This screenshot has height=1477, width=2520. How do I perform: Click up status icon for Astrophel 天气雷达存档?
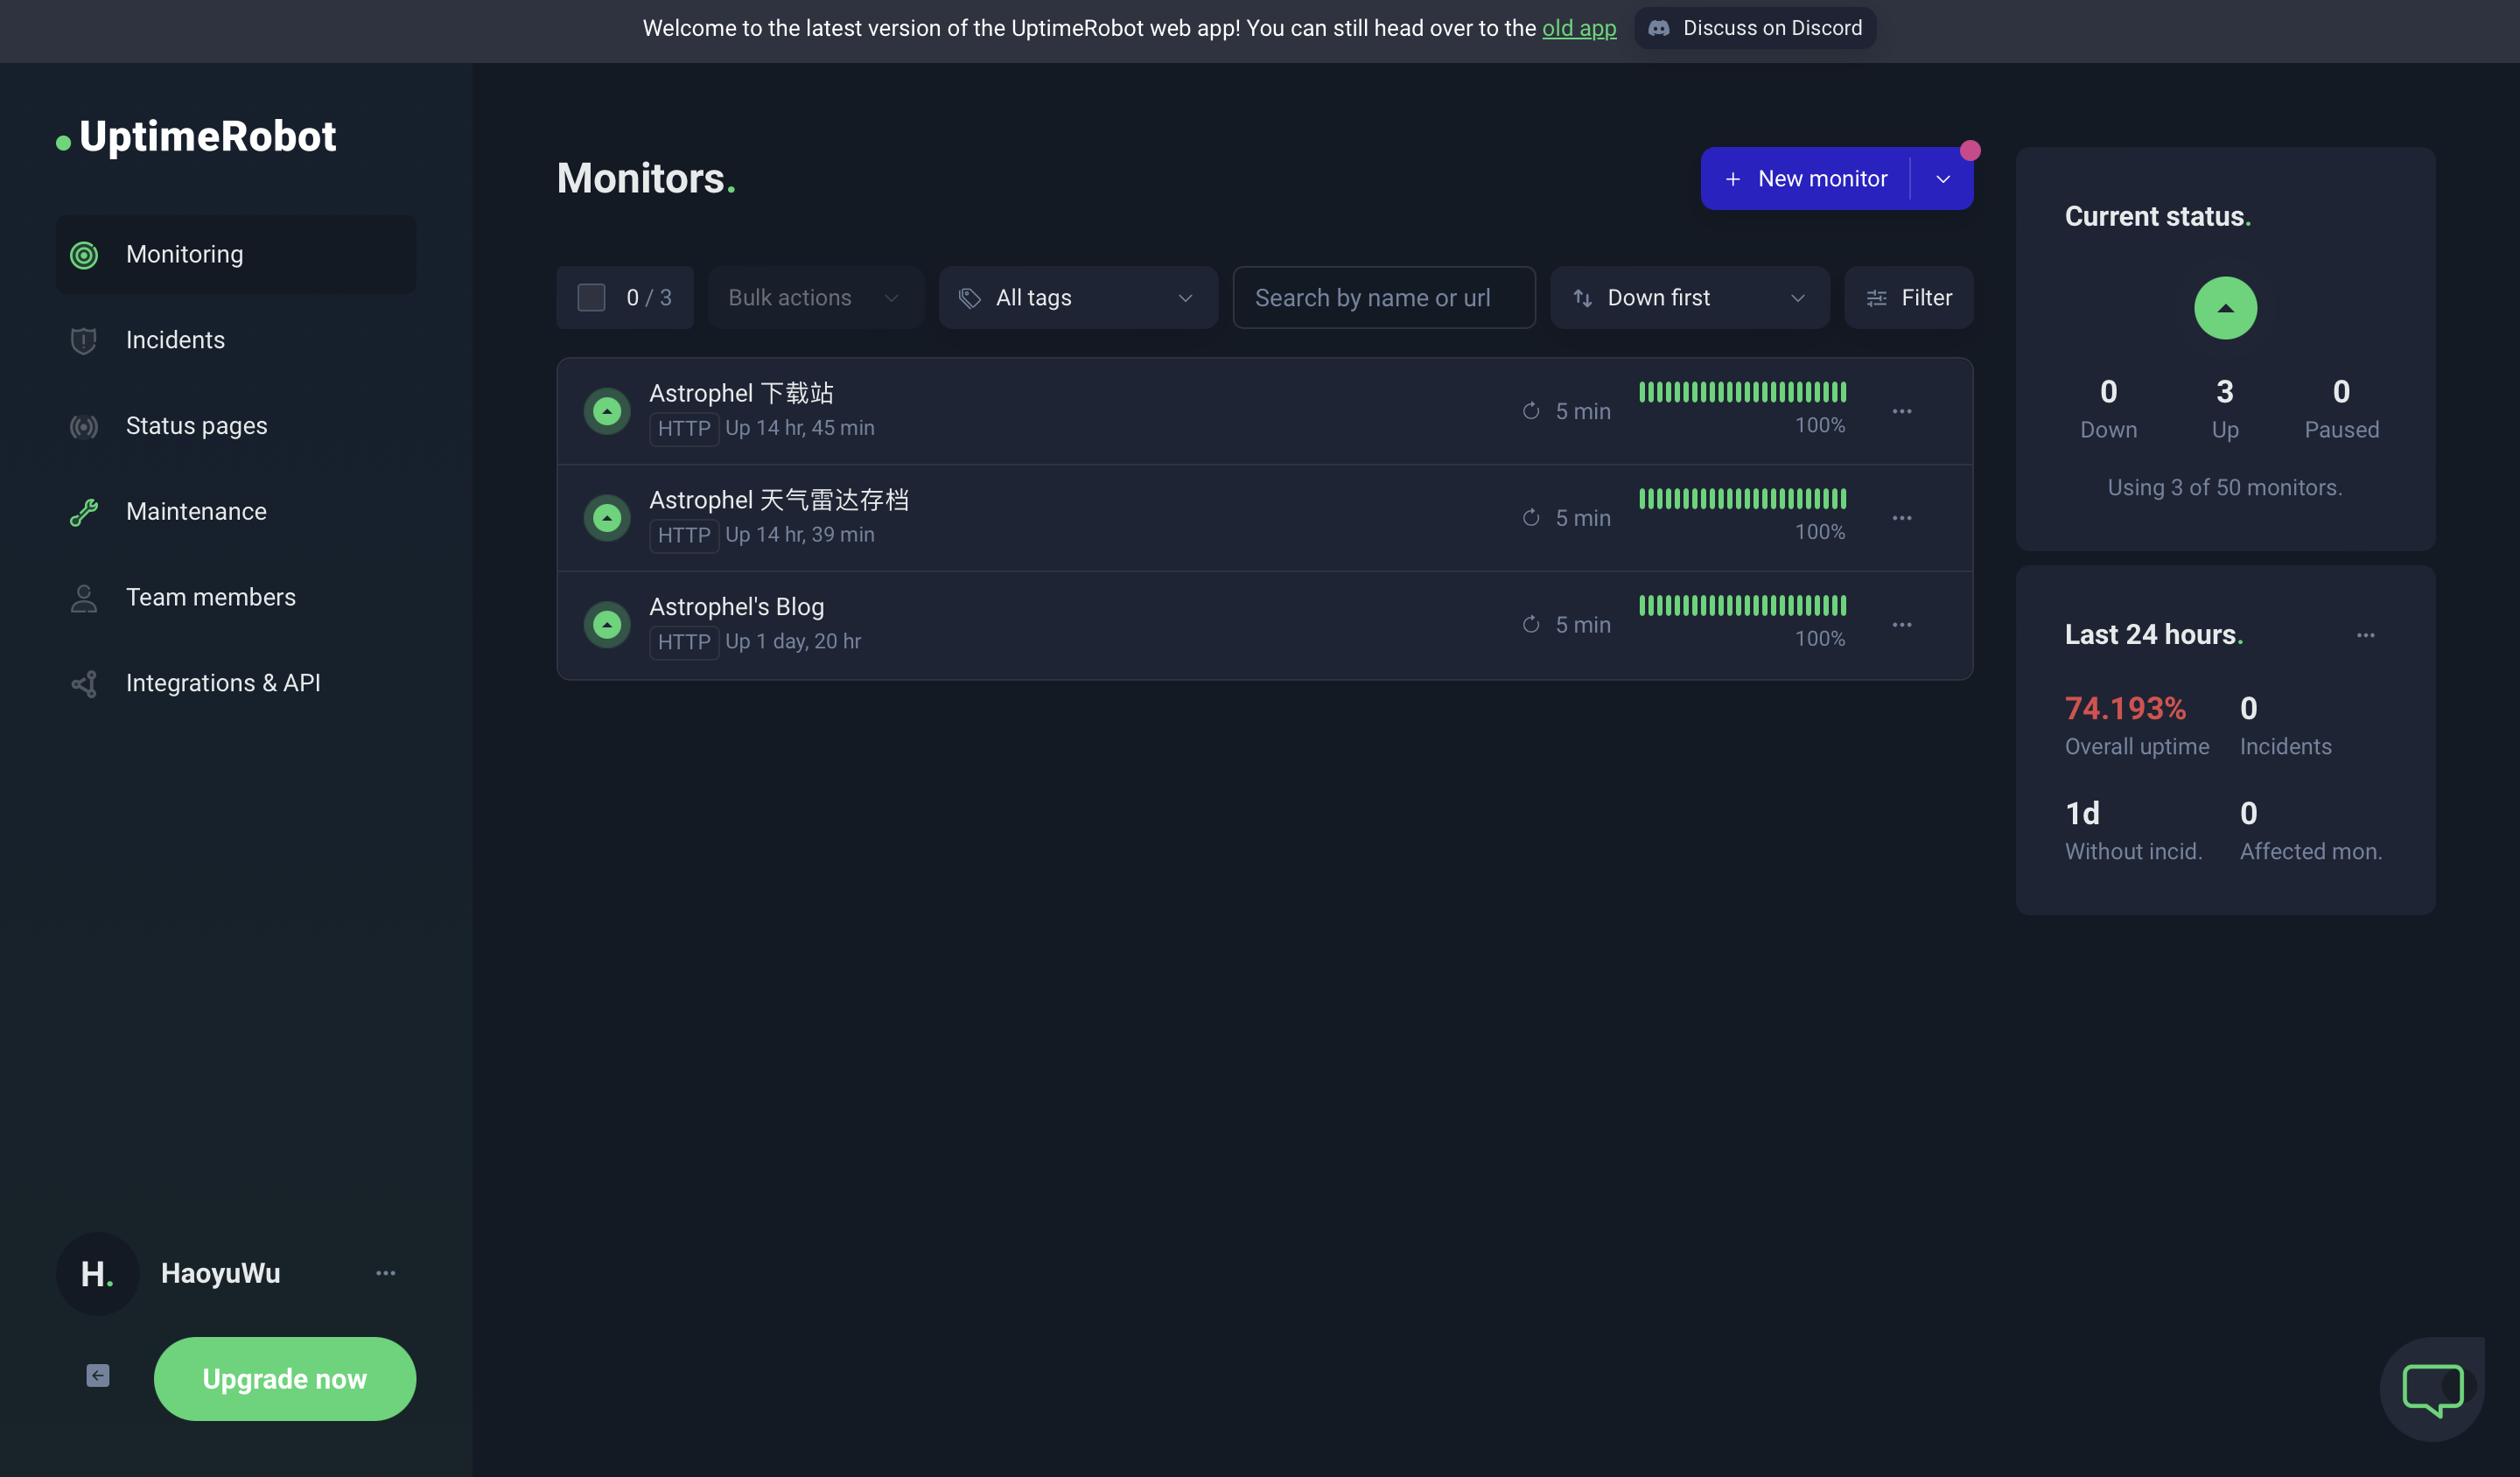(x=606, y=518)
